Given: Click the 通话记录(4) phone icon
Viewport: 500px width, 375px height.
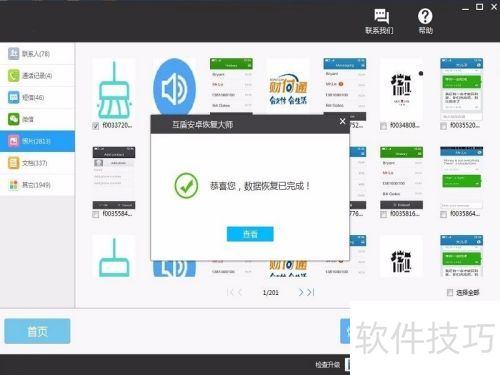Looking at the screenshot, I should 14,75.
